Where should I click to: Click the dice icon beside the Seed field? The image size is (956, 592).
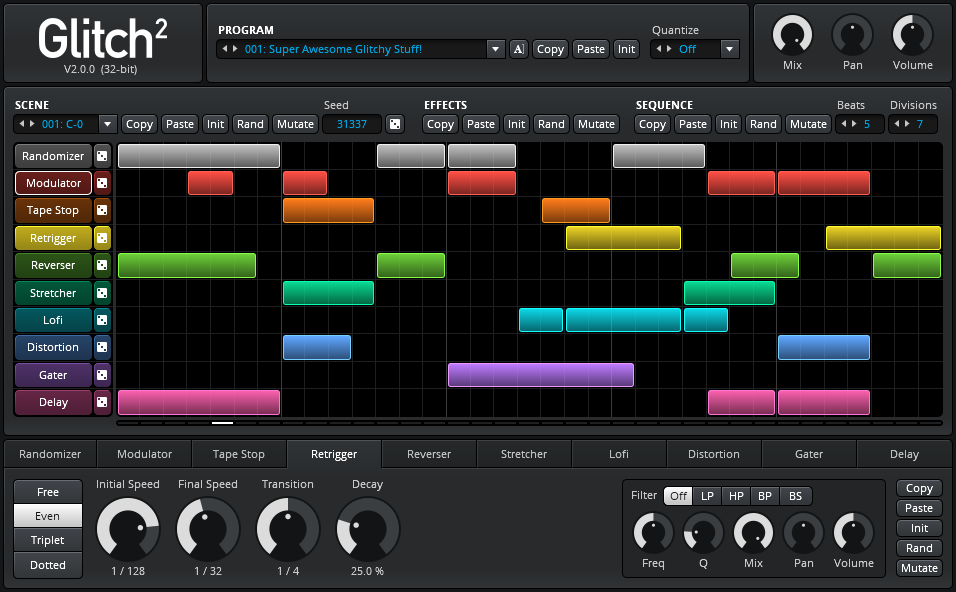pos(395,124)
